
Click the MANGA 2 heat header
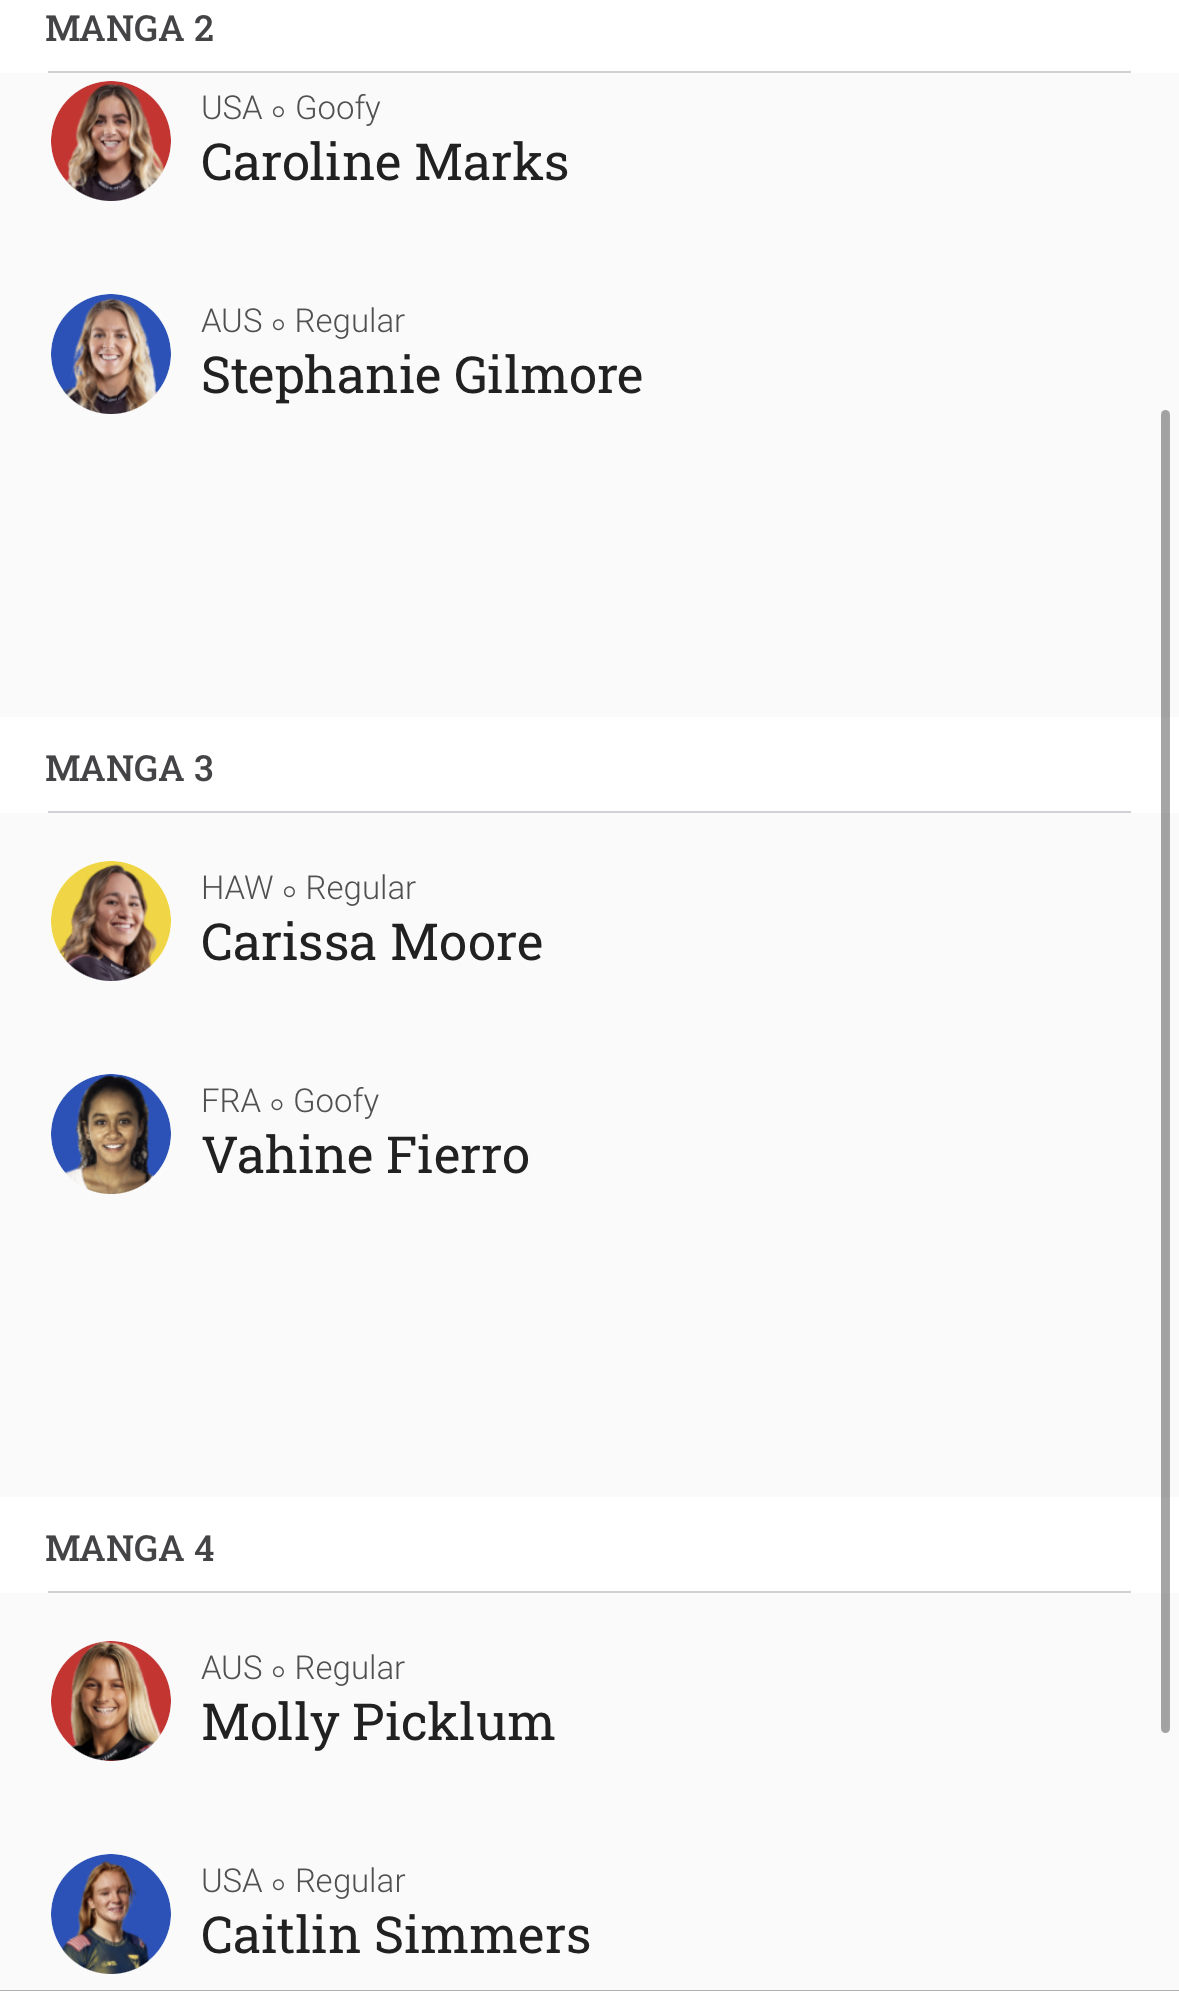130,29
